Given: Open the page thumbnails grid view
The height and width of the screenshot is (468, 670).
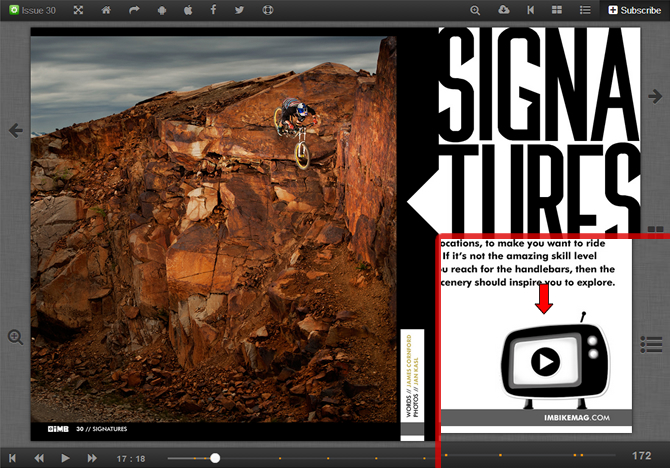Looking at the screenshot, I should [557, 10].
